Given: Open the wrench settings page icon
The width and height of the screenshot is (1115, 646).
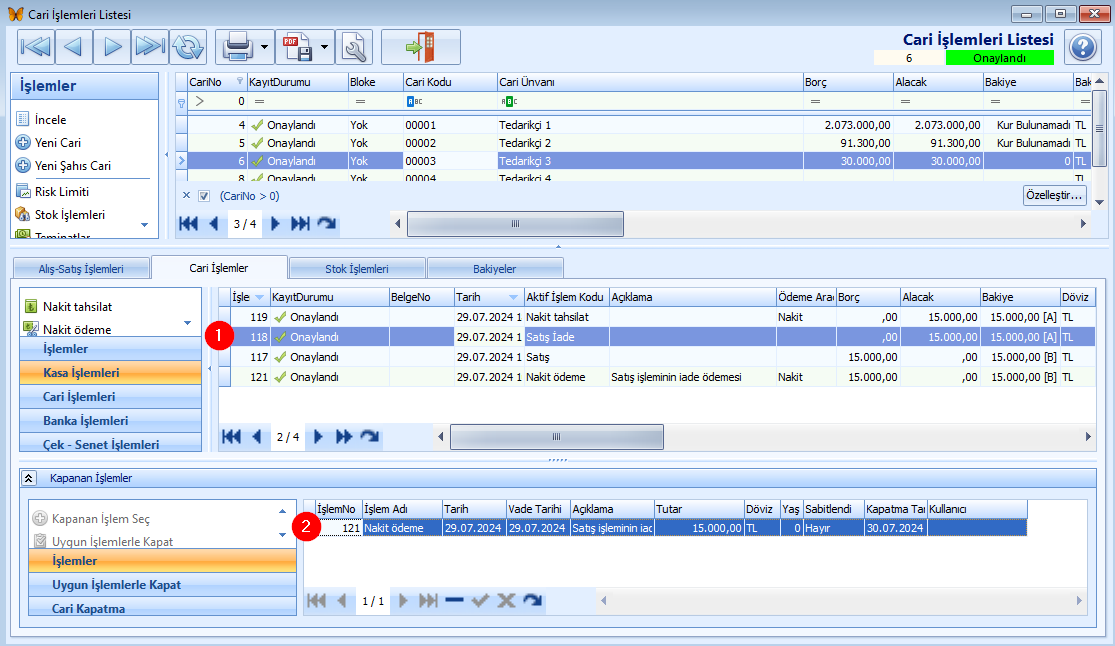Looking at the screenshot, I should 354,47.
